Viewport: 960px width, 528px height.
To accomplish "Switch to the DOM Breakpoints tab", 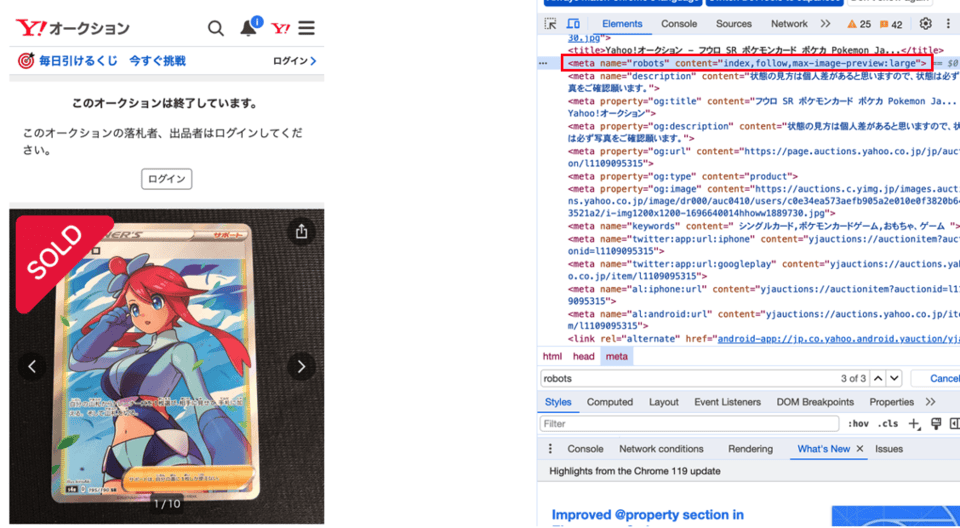I will (x=815, y=402).
